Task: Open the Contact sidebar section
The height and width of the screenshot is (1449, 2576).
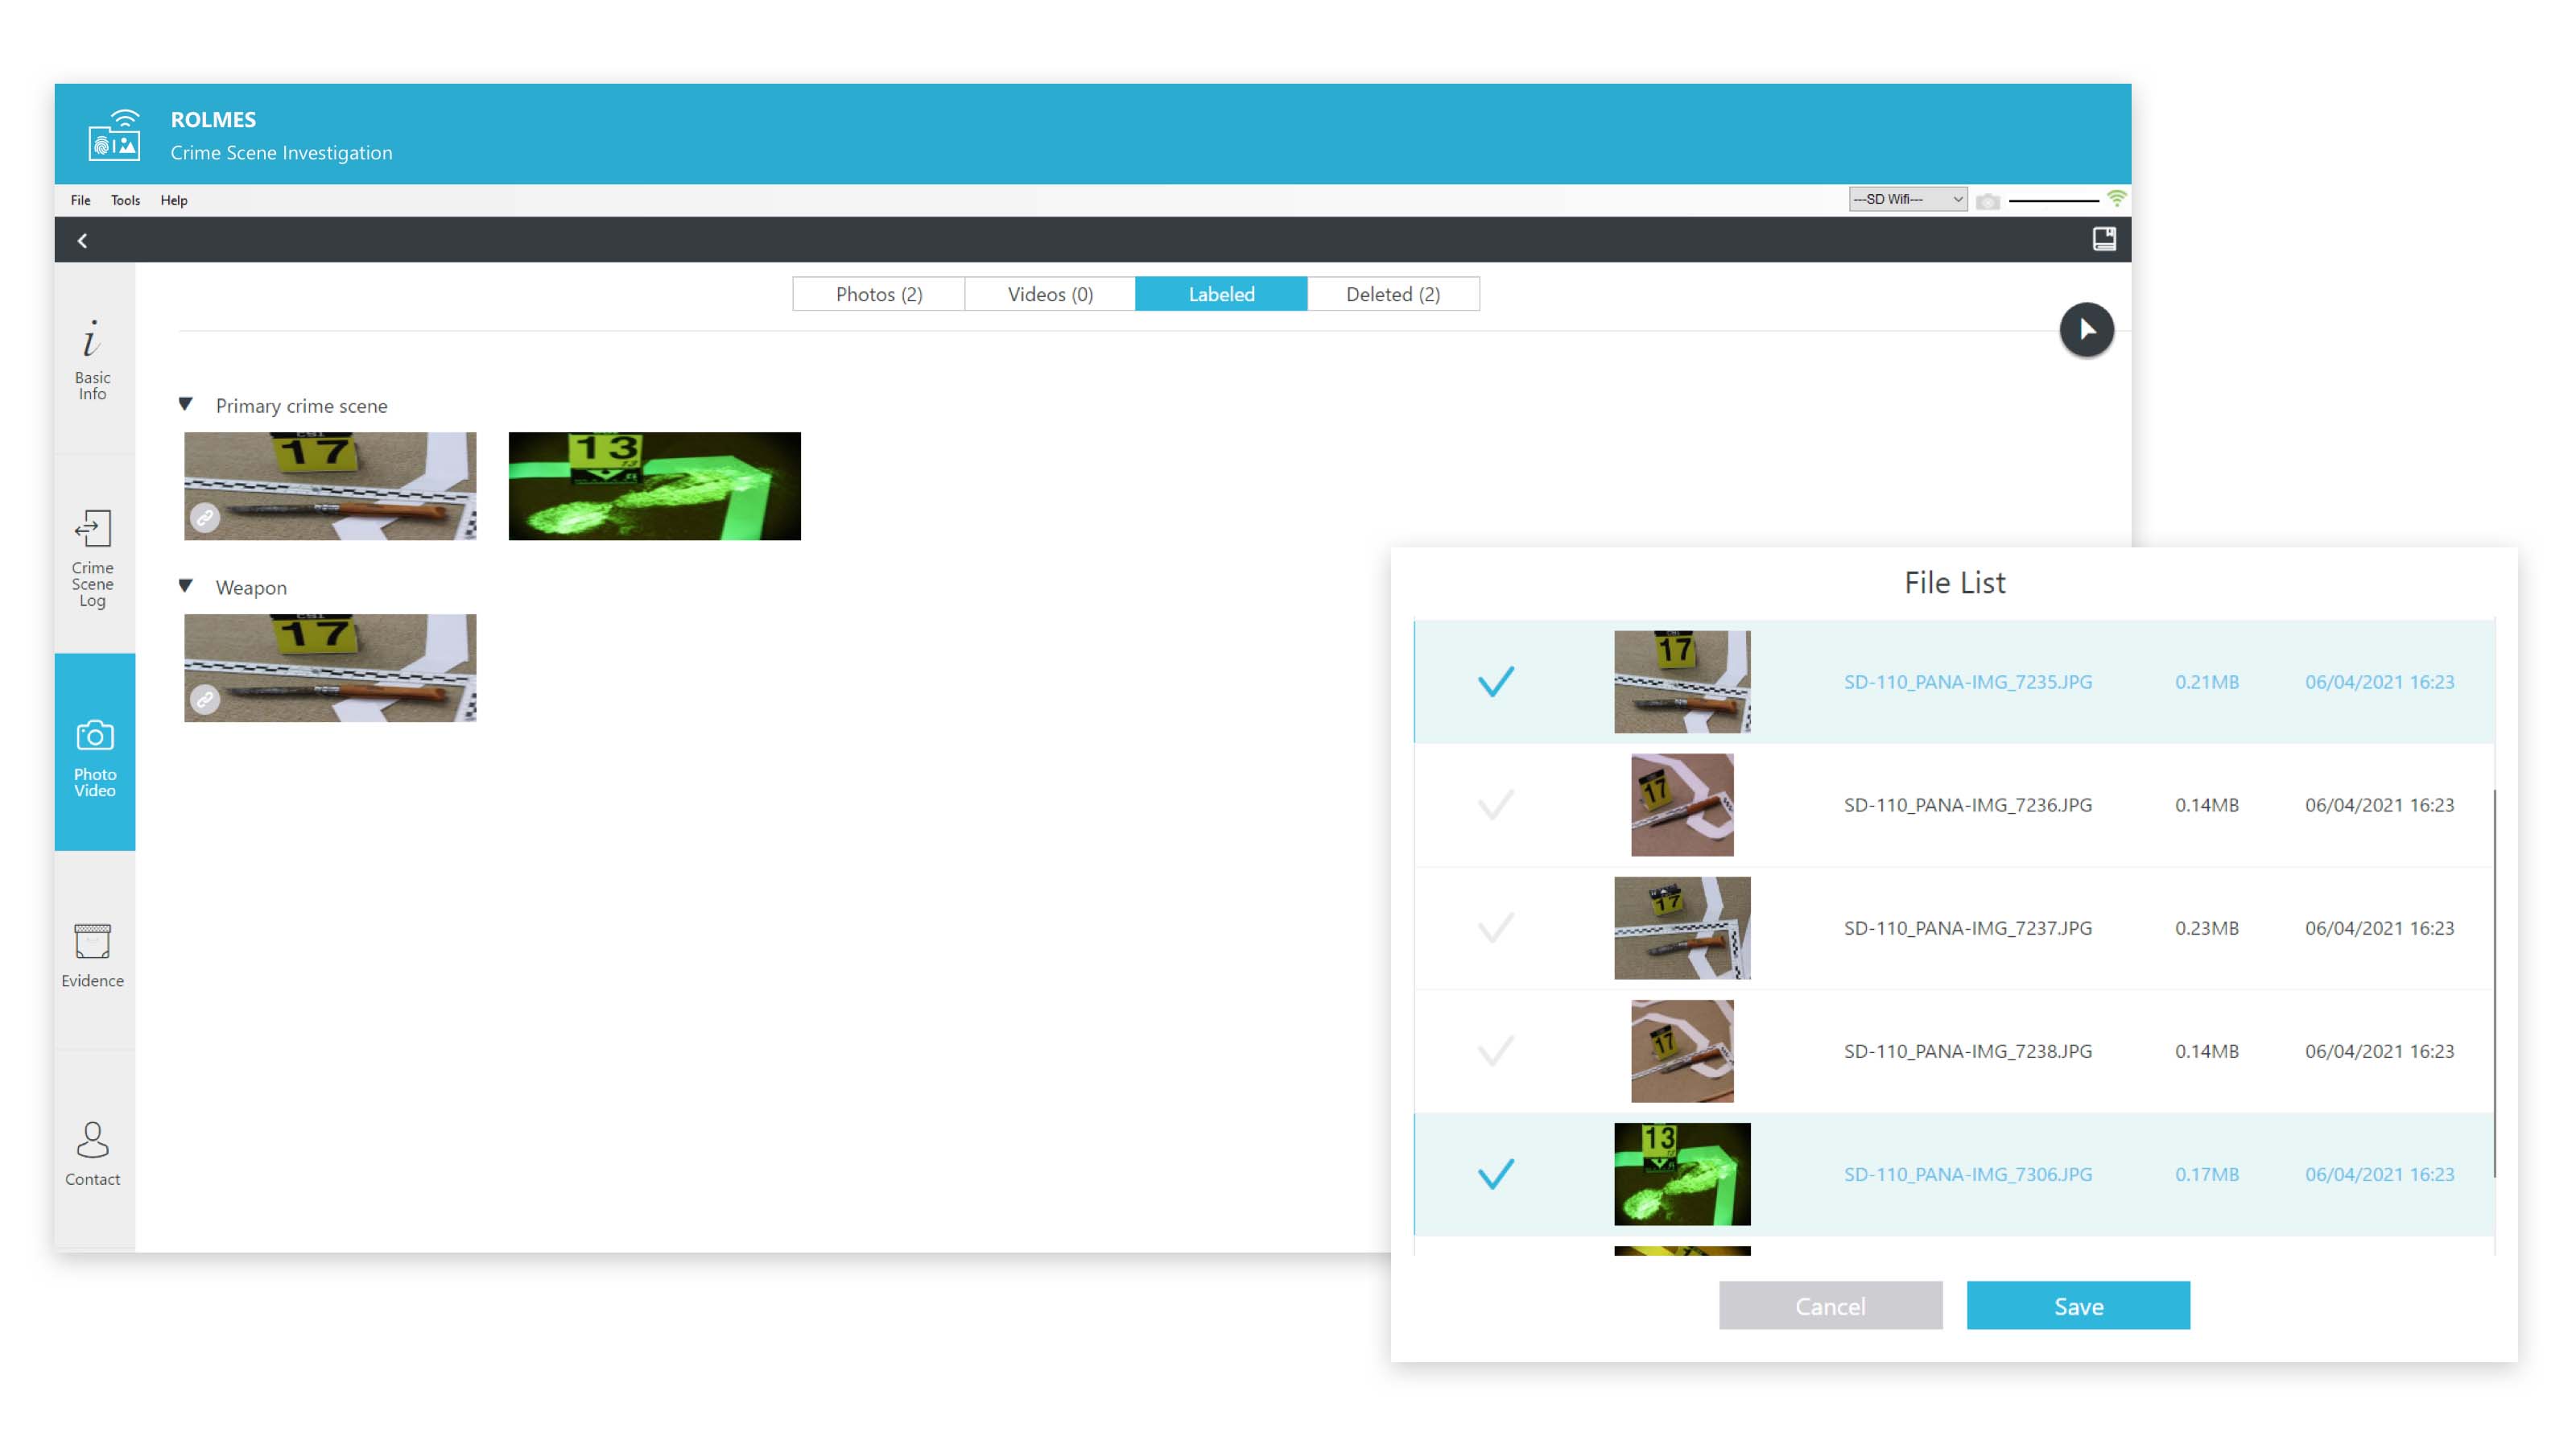Action: pos(92,1152)
